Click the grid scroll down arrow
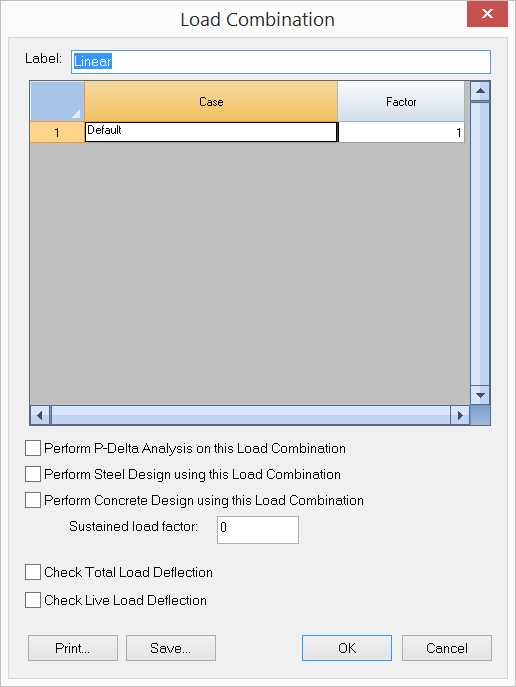516x687 pixels. click(480, 395)
